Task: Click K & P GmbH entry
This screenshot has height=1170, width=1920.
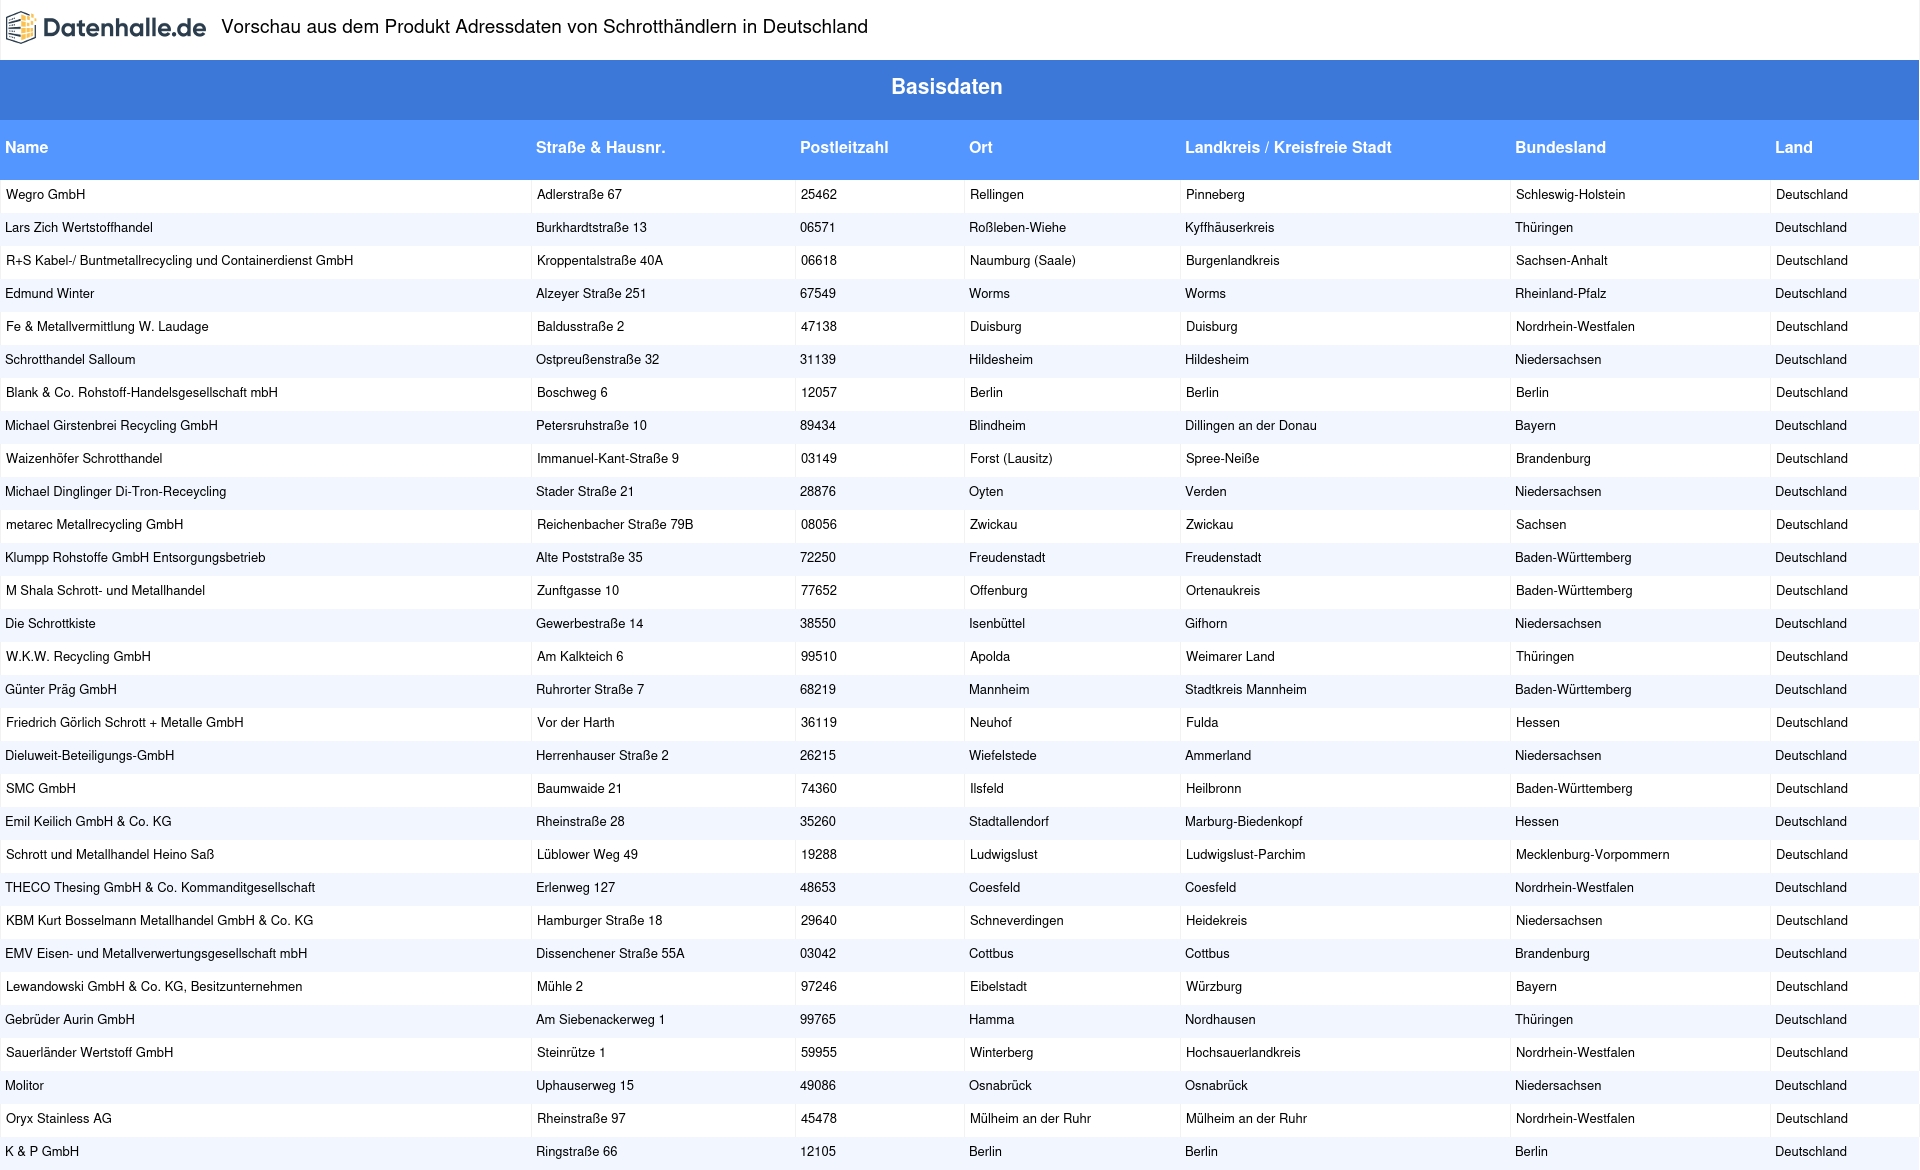Action: [42, 1152]
